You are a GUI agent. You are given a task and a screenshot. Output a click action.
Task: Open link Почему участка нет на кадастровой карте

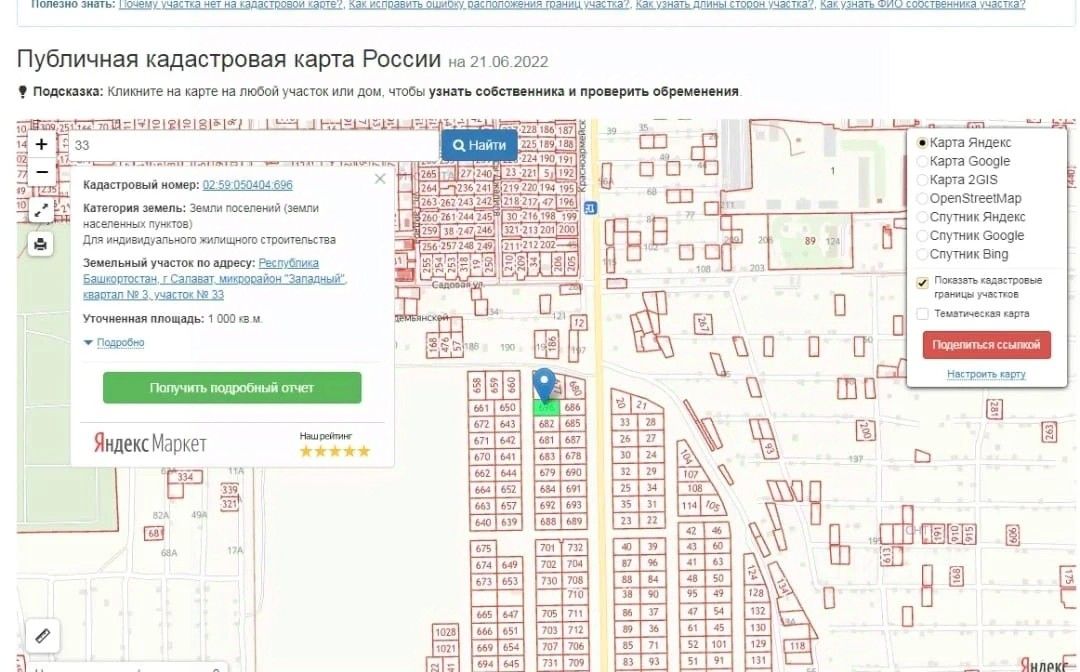tap(231, 5)
